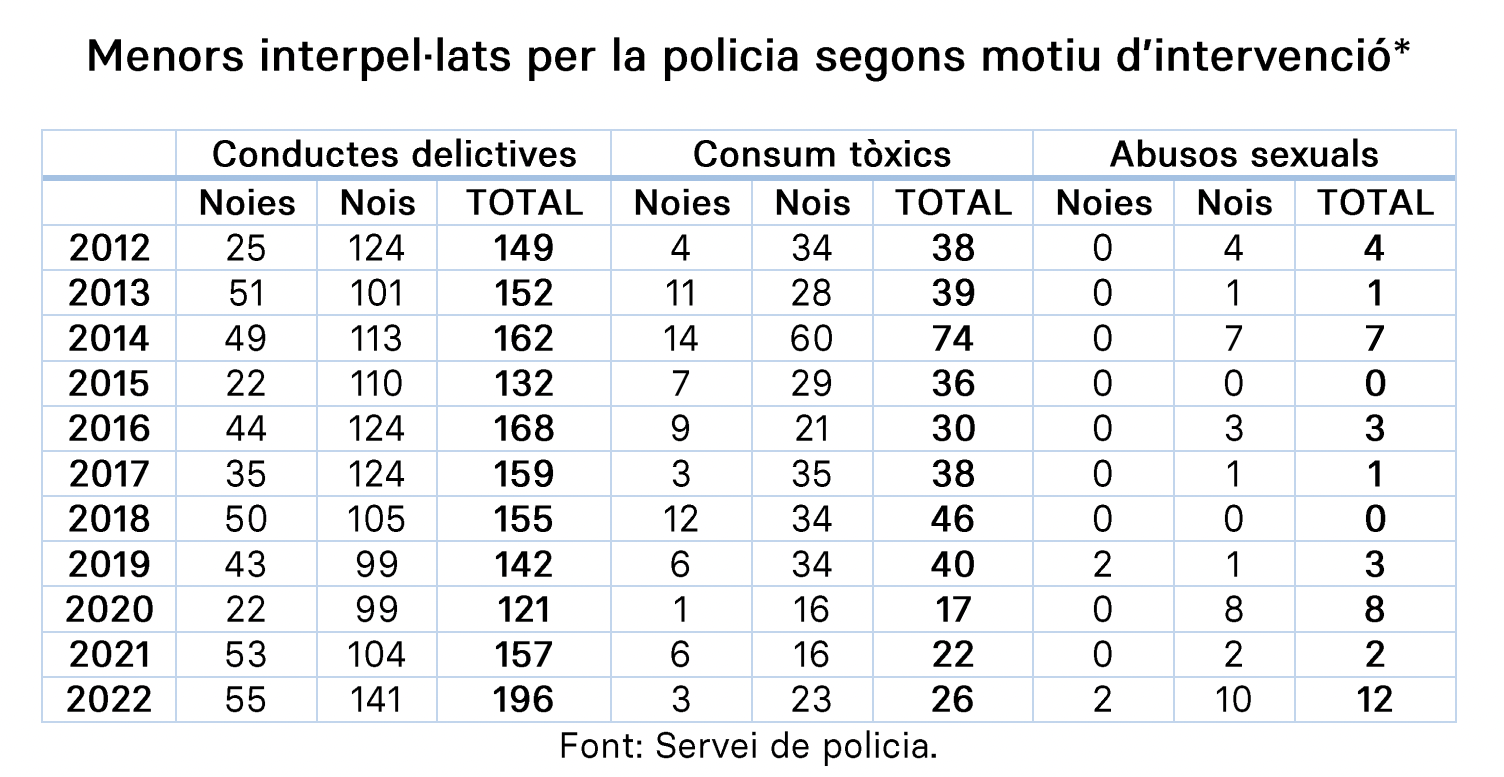The height and width of the screenshot is (777, 1504).
Task: Click the Font: Servei de policia caption
Action: pos(749,746)
